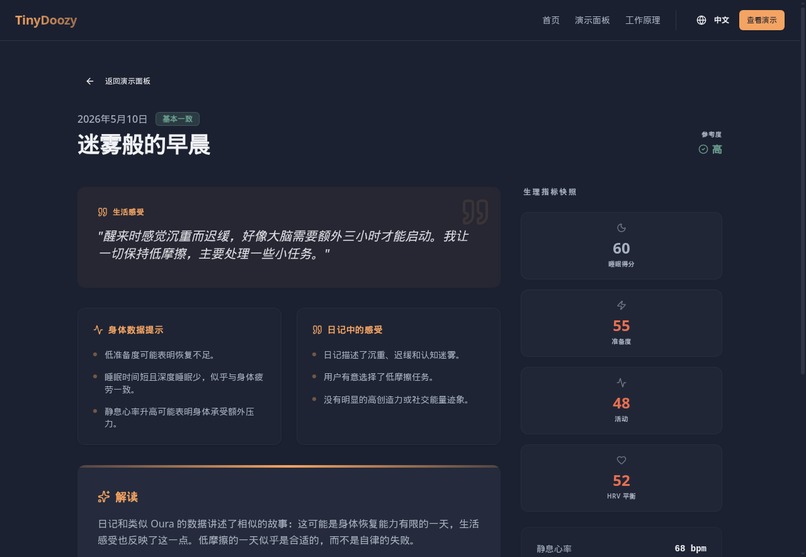Click the 参考度 label
Image resolution: width=806 pixels, height=557 pixels.
coord(711,135)
